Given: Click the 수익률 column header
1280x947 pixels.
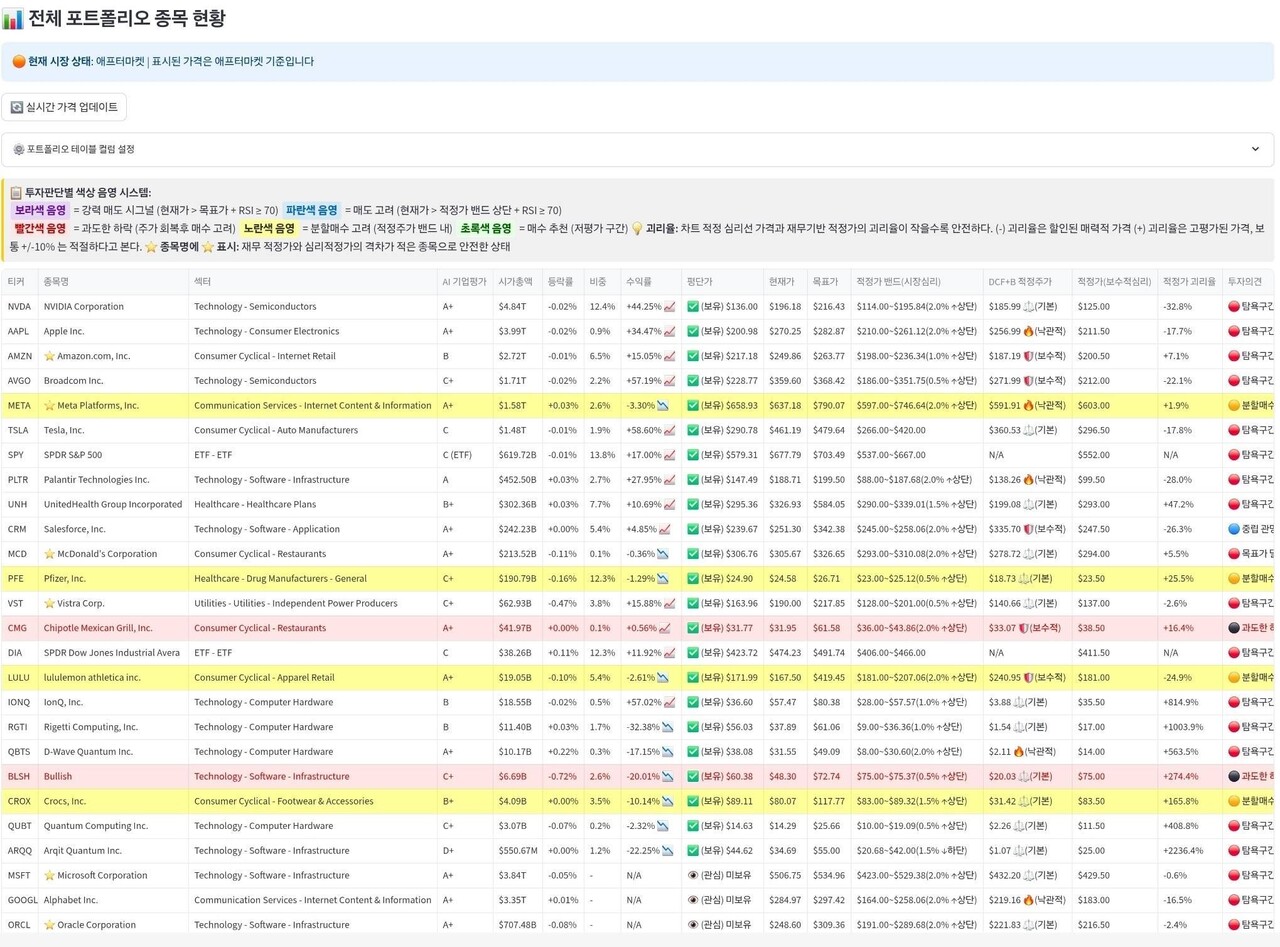Looking at the screenshot, I should point(637,282).
